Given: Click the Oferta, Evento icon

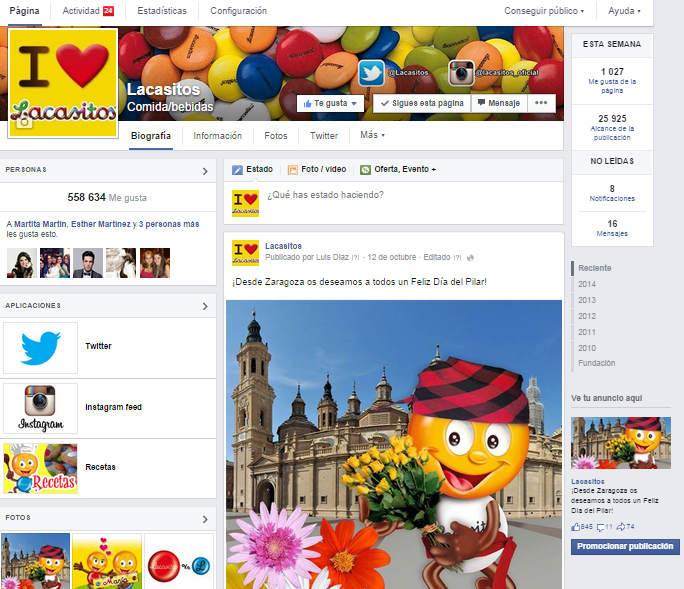Looking at the screenshot, I should [x=365, y=170].
